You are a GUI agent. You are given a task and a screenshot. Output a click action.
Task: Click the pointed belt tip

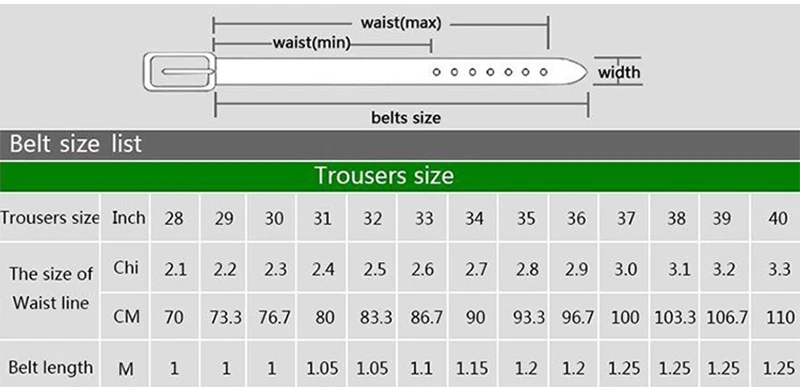576,71
